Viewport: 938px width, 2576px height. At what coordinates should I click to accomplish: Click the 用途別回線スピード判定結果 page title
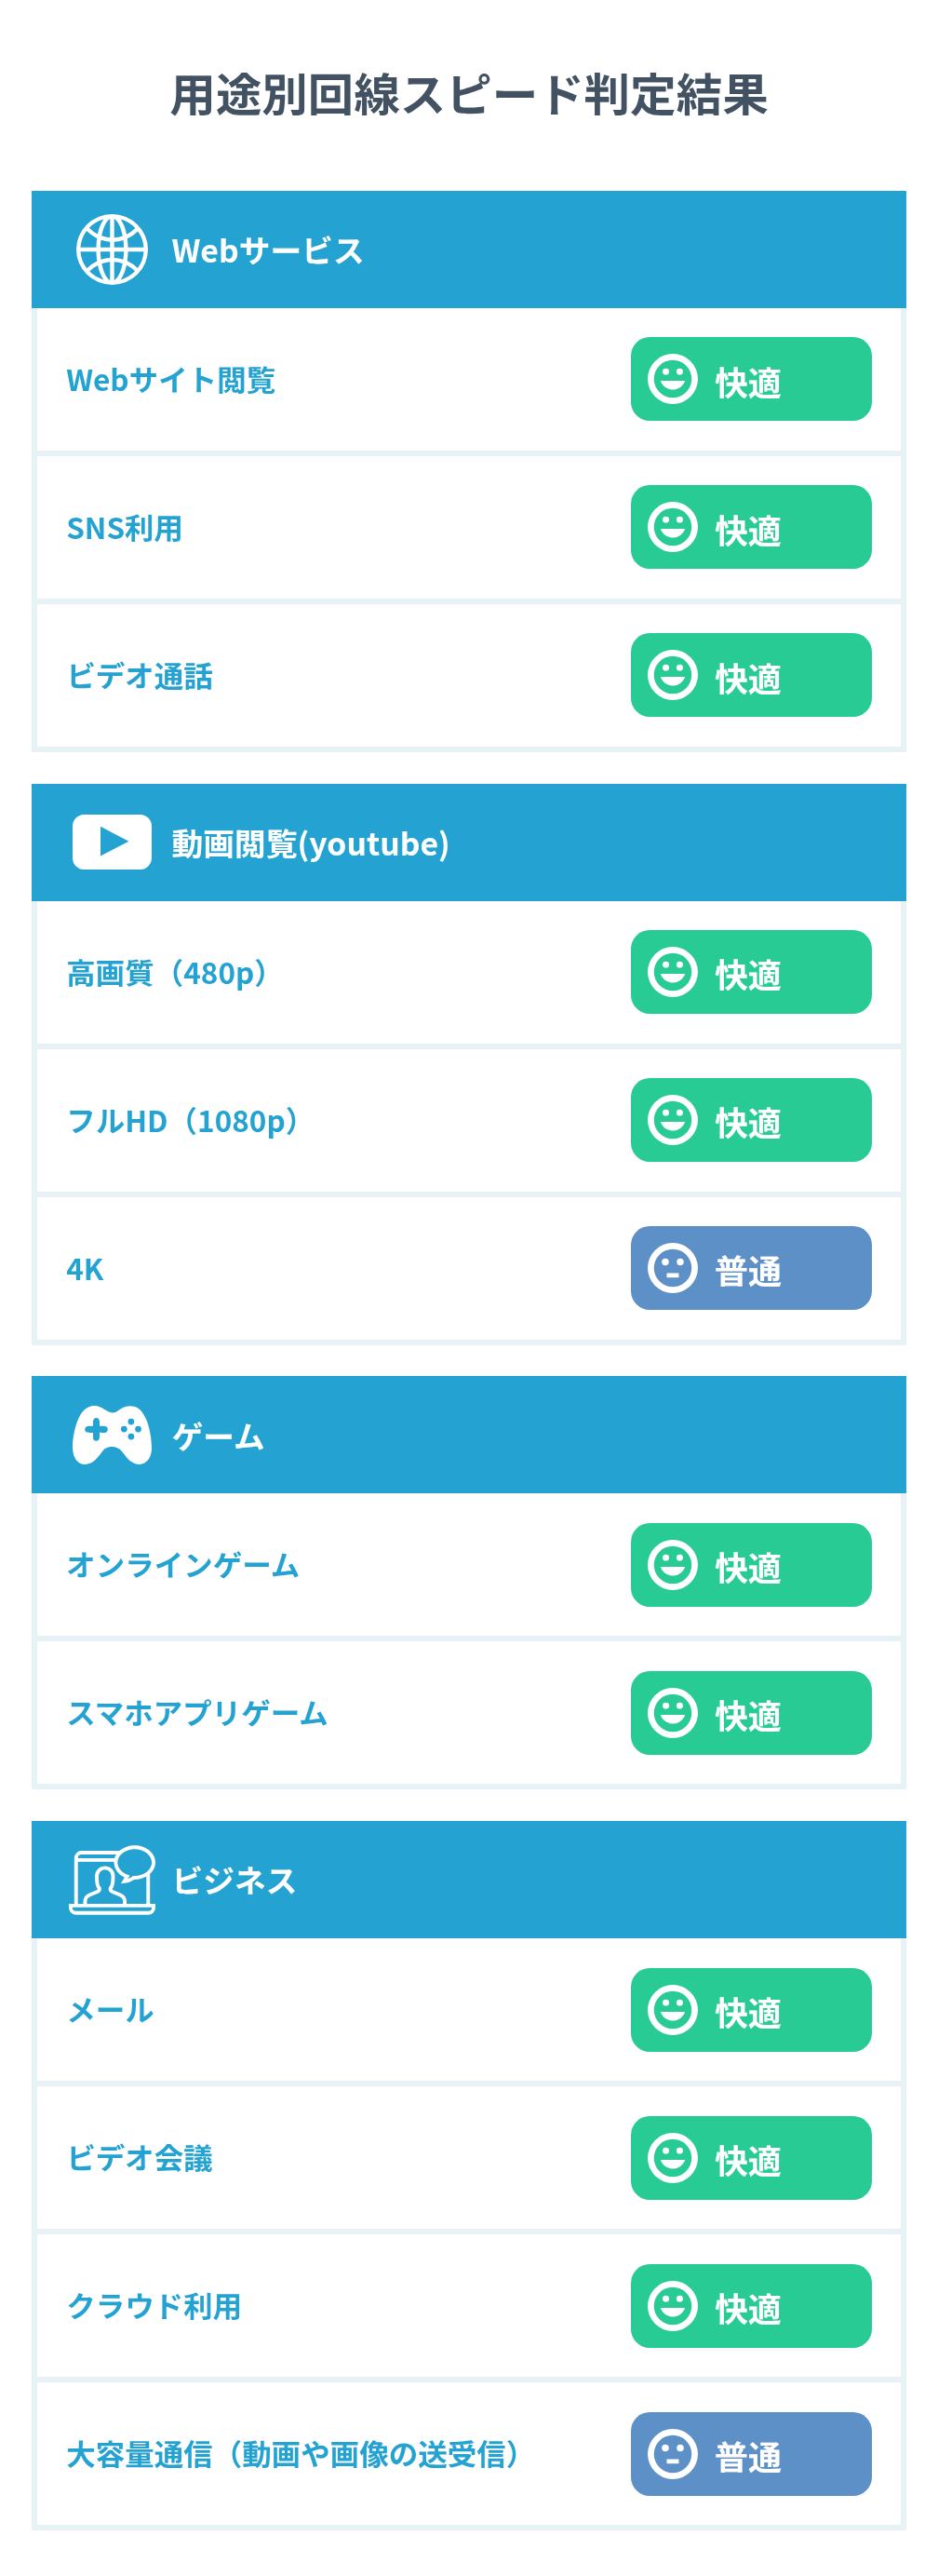(468, 96)
